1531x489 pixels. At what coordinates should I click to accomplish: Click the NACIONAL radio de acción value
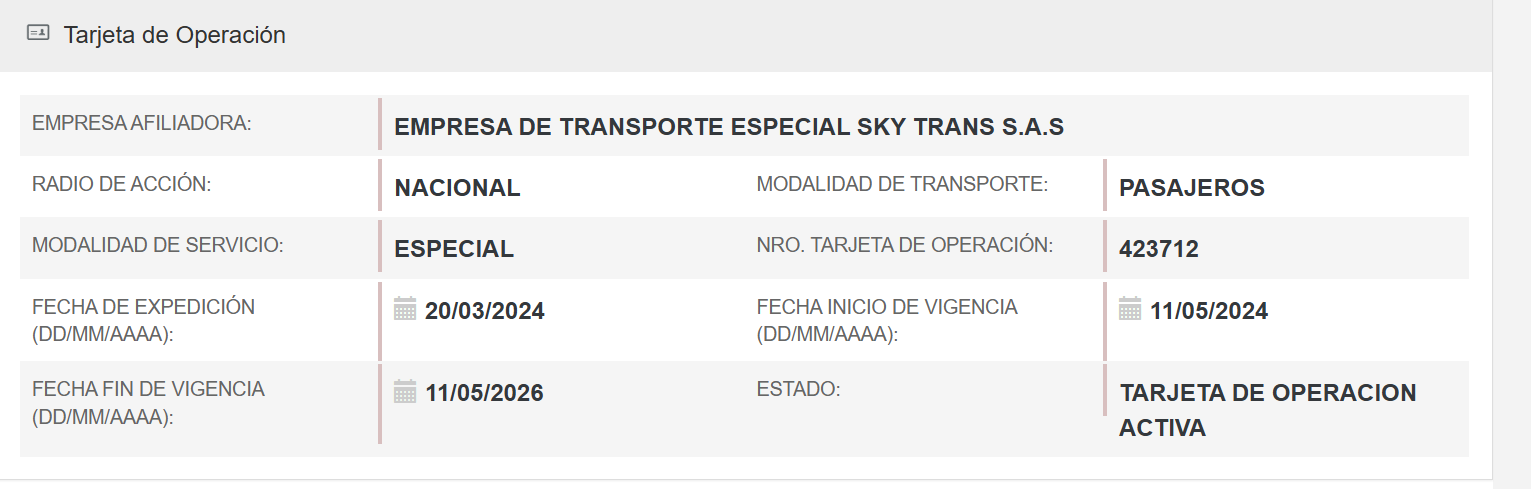457,188
